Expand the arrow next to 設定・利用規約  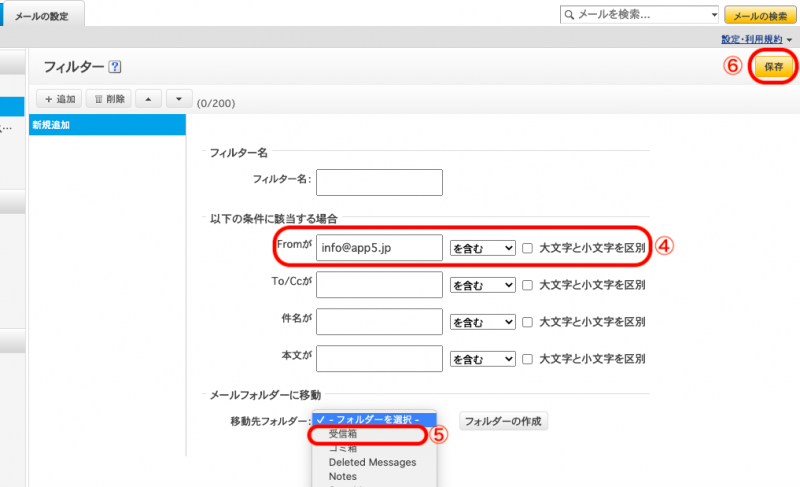[789, 40]
